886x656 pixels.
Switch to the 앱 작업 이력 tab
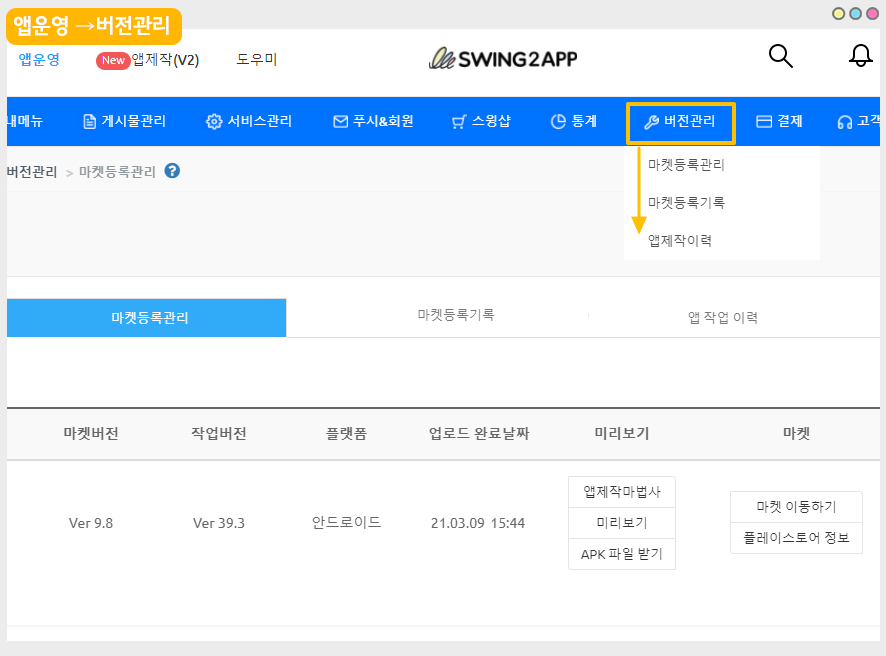722,318
